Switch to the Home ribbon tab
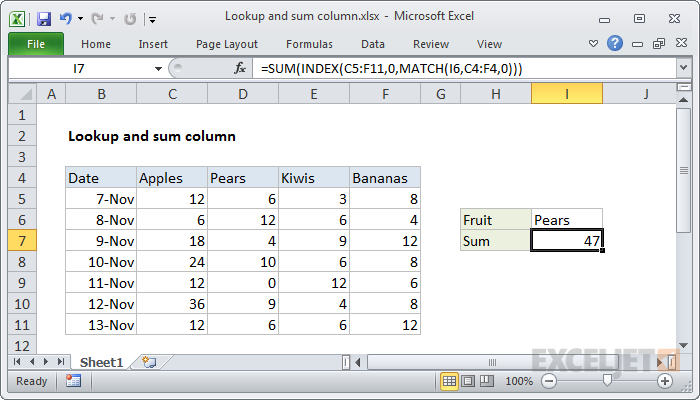 tap(96, 44)
